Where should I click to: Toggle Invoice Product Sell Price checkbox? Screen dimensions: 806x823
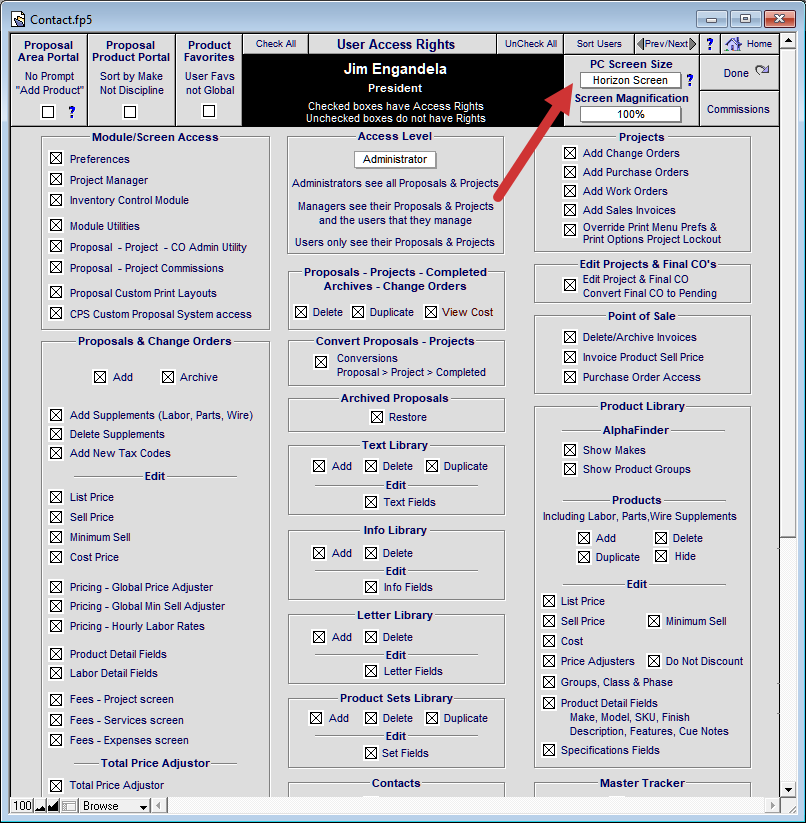(x=570, y=357)
